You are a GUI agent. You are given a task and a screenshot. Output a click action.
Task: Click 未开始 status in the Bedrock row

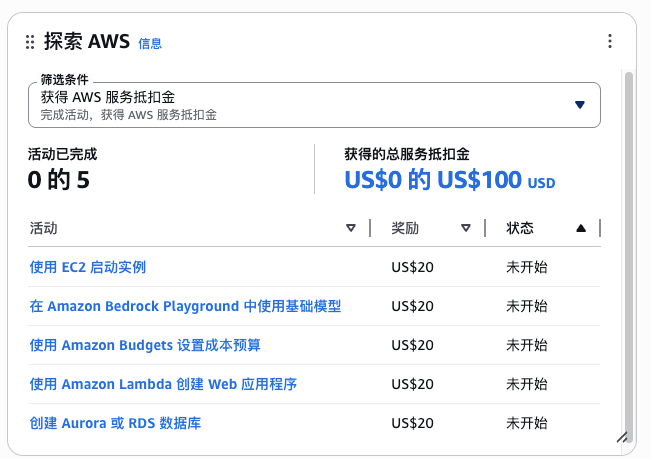[x=526, y=306]
